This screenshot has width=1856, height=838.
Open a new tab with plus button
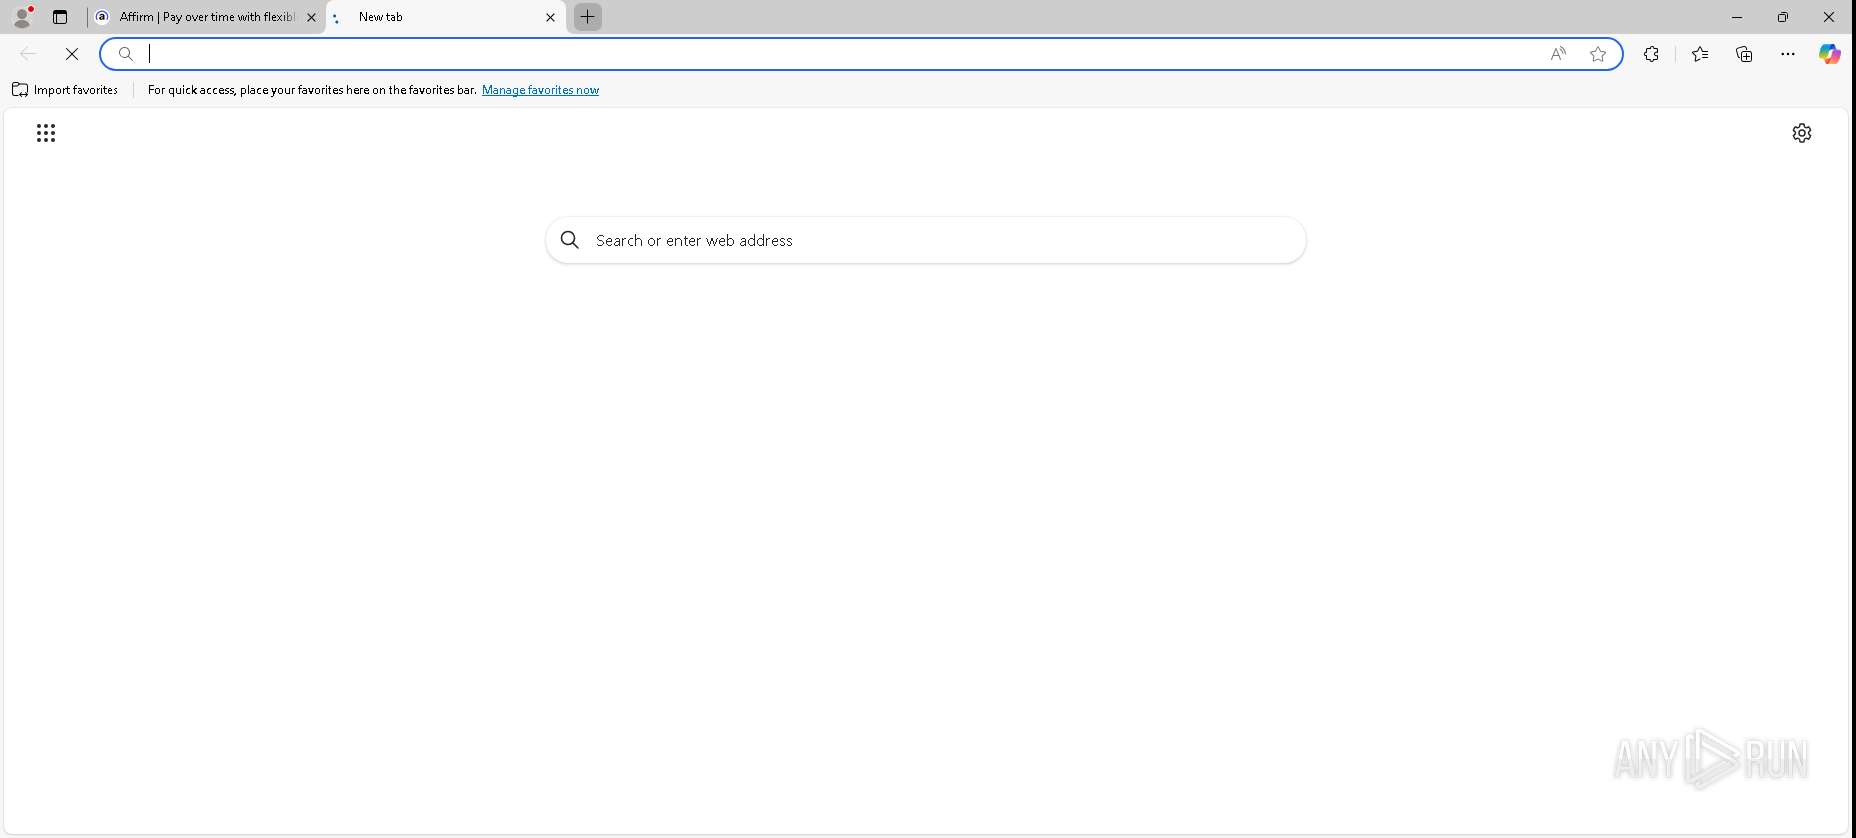coord(588,17)
